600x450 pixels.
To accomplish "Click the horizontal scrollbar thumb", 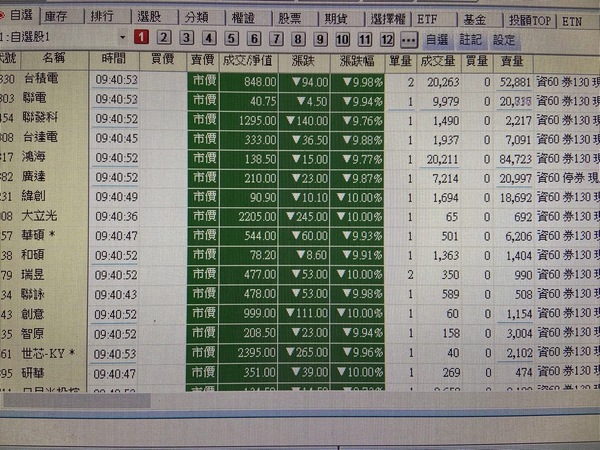I will click(77, 400).
